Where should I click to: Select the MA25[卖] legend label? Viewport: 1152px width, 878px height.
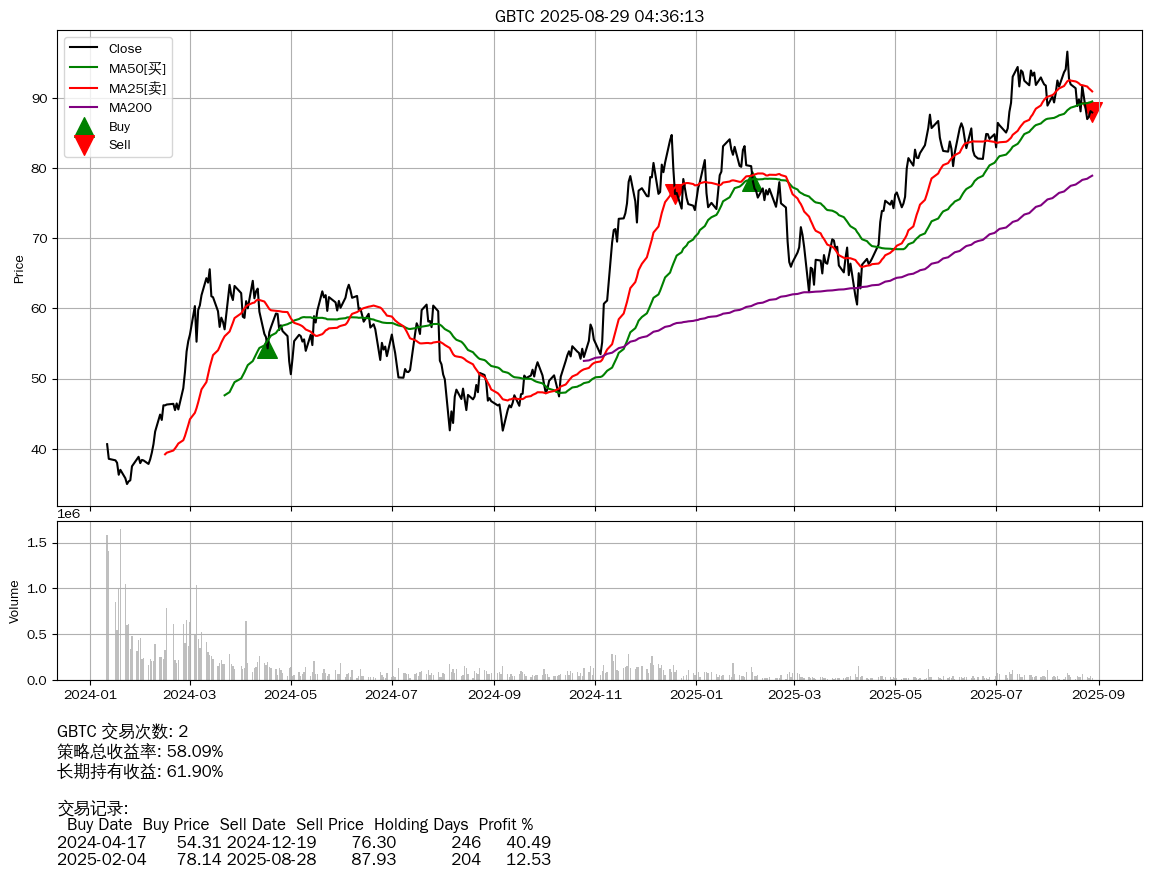(137, 88)
